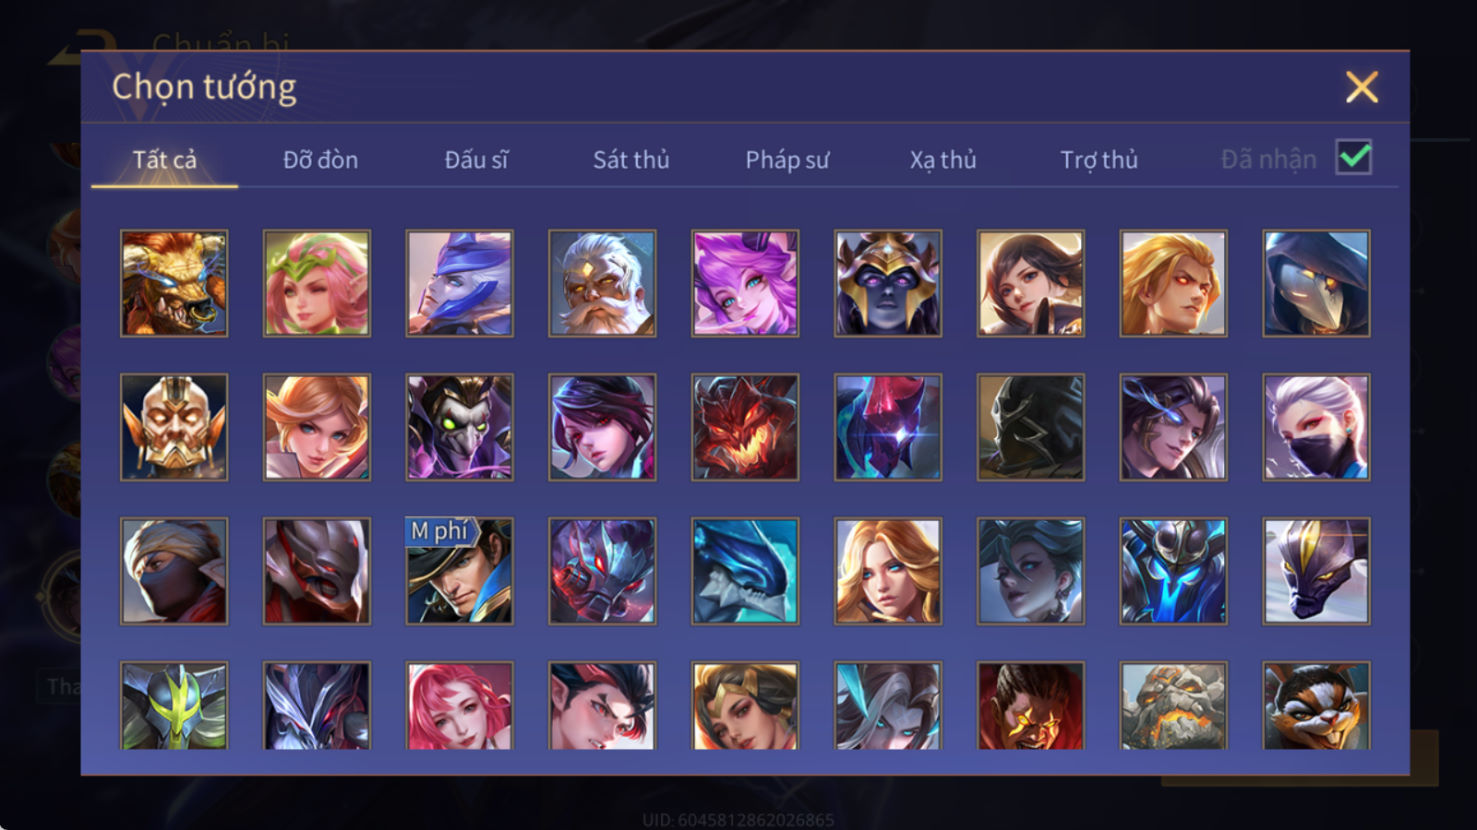
Task: Switch to the Đỡ đòn tab
Action: click(320, 160)
